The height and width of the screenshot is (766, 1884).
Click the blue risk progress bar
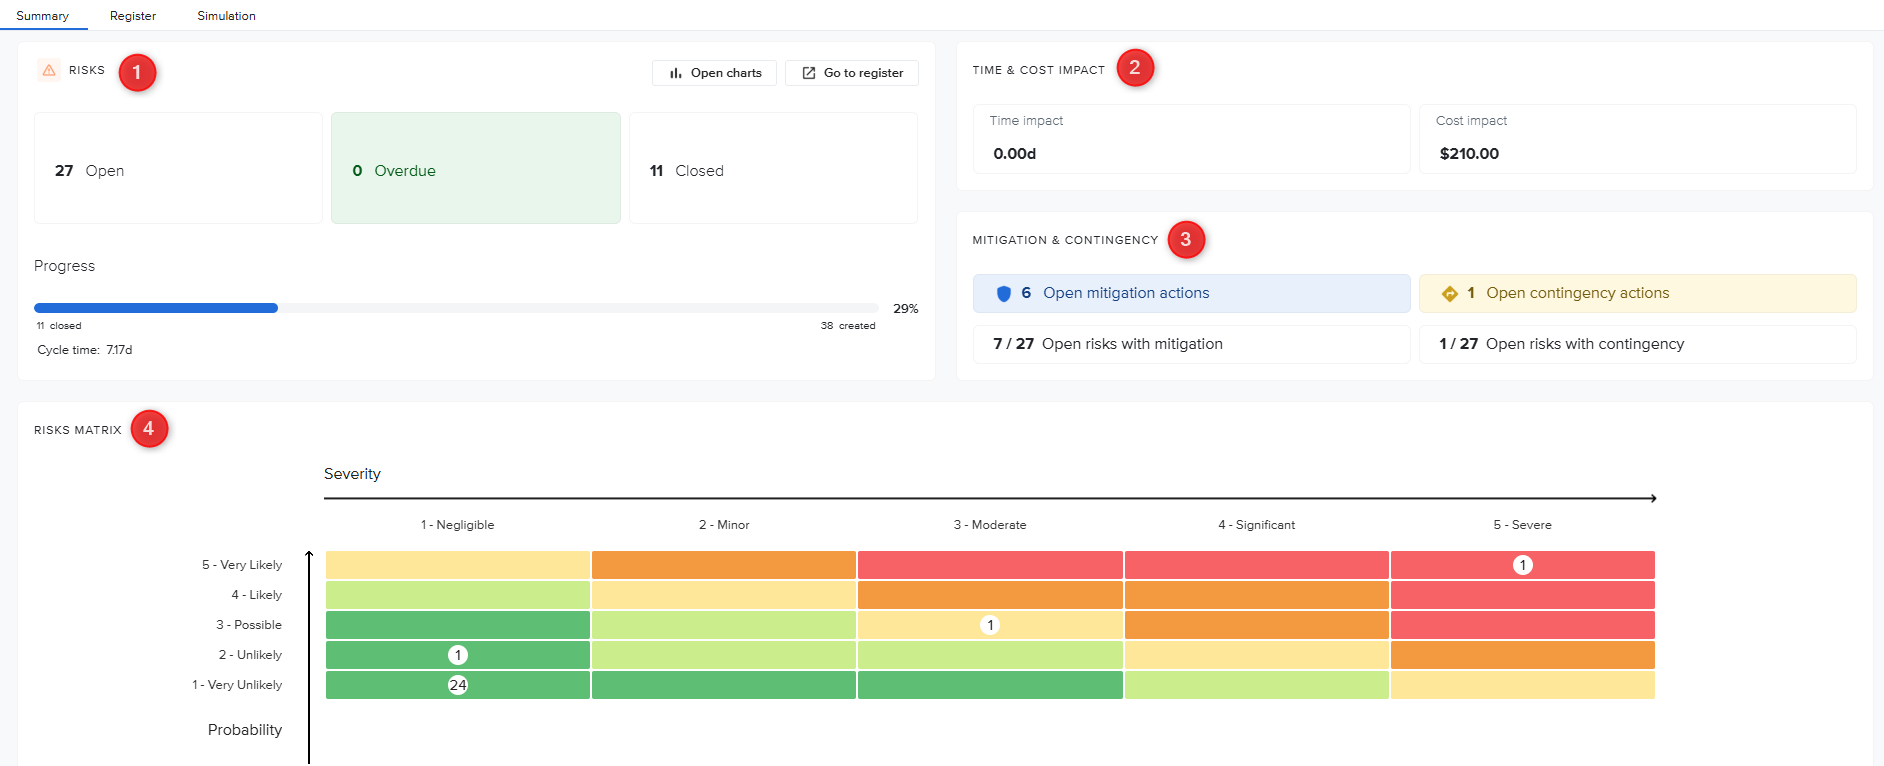(x=156, y=308)
